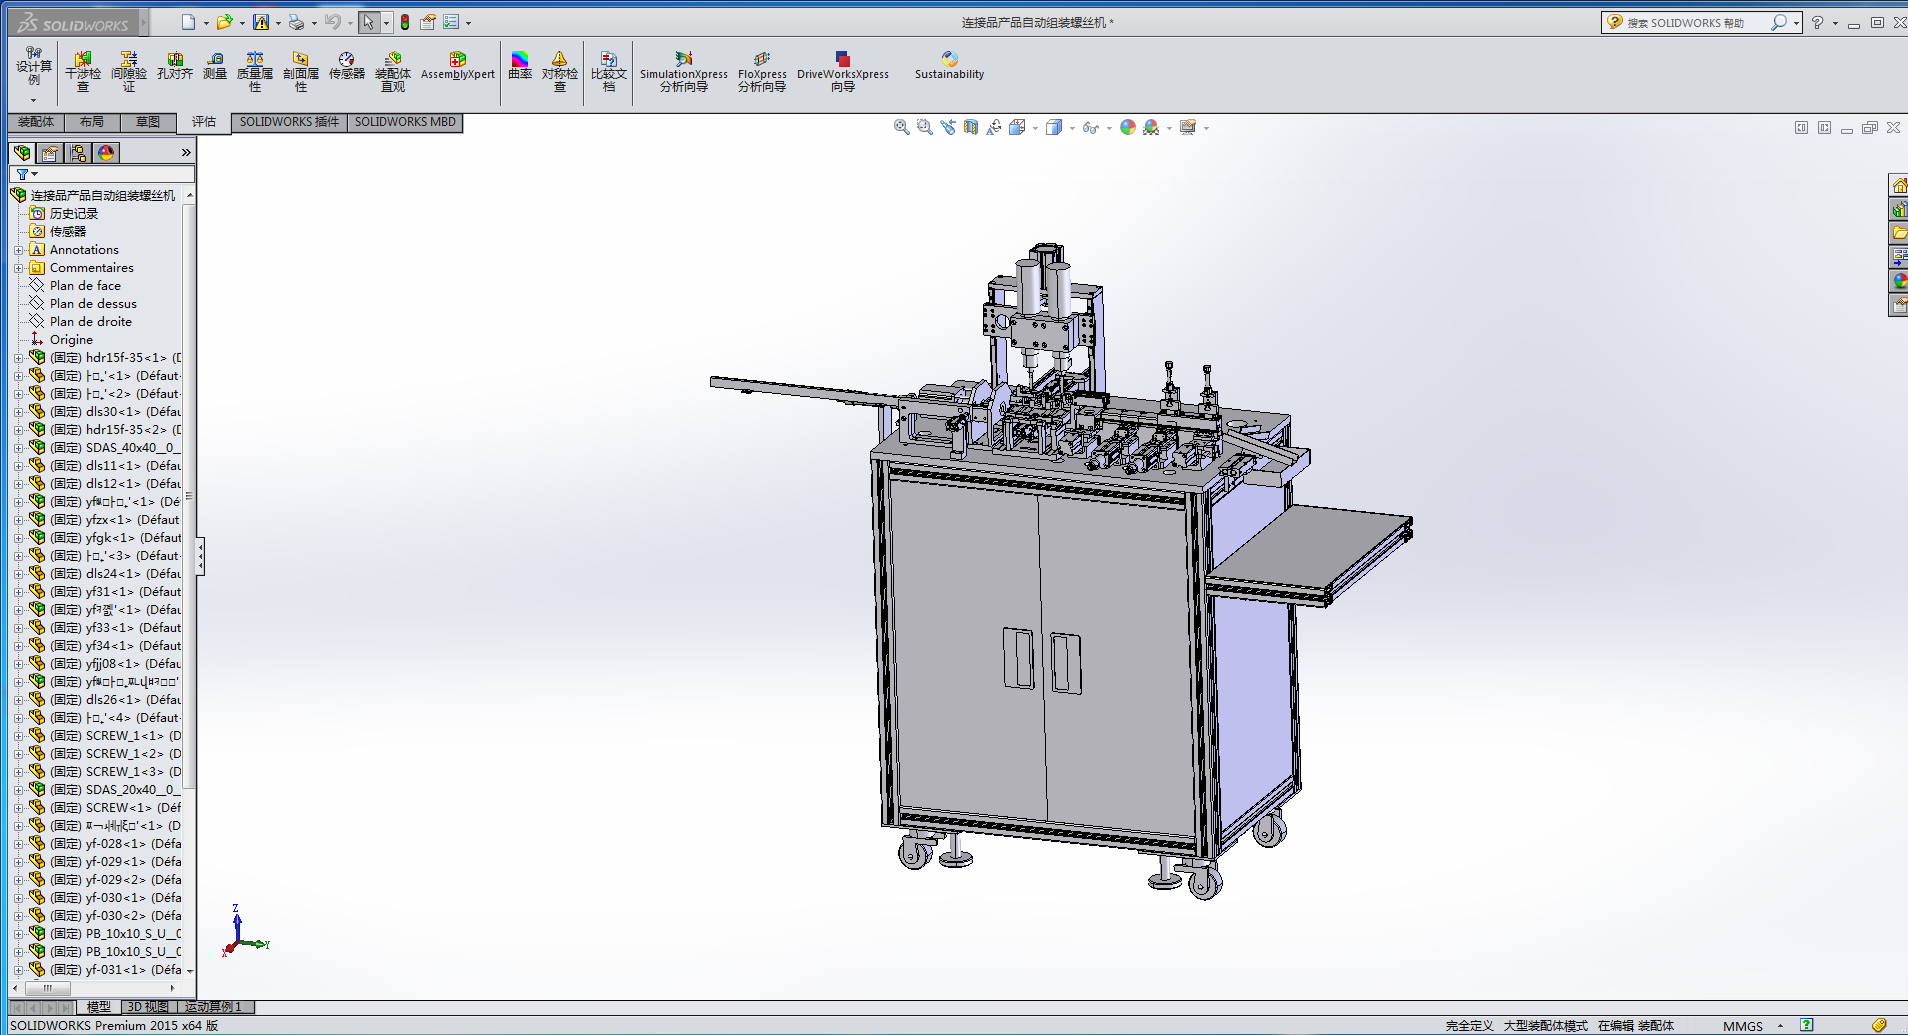Open the 运动算例 1 motion study tab

click(213, 1007)
